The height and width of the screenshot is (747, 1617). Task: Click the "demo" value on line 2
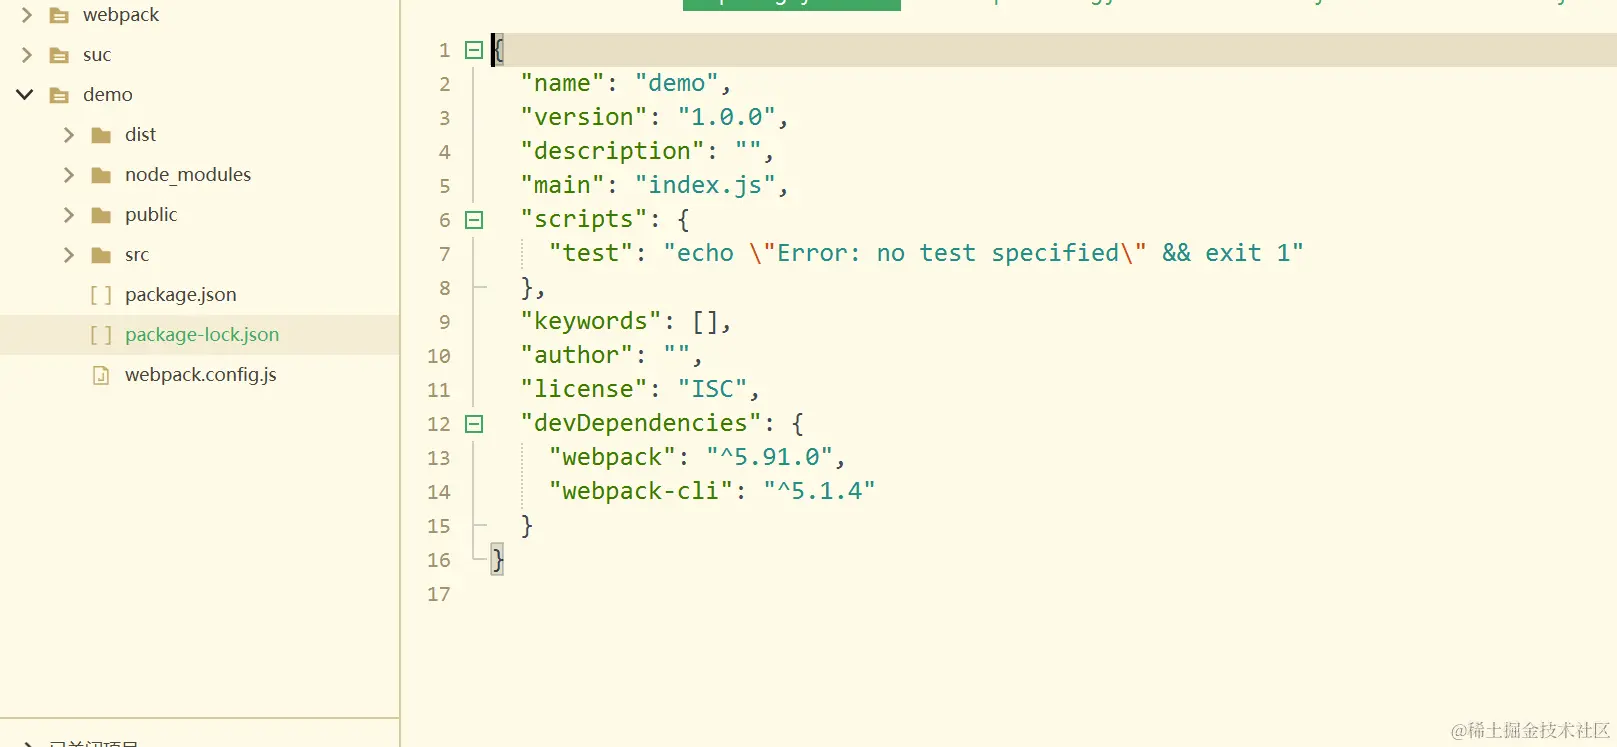677,83
